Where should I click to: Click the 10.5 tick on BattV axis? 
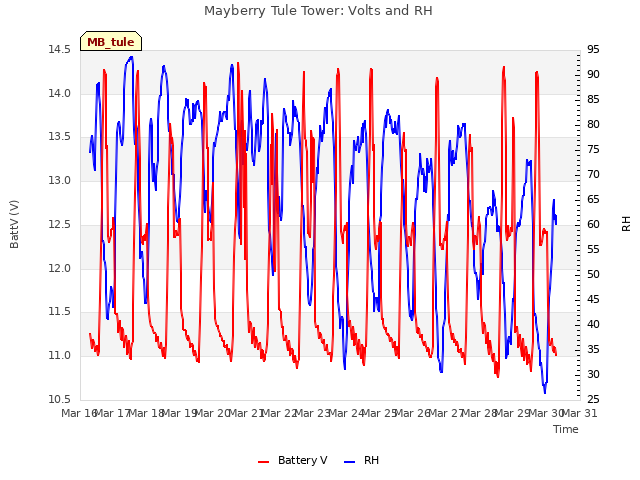59,399
